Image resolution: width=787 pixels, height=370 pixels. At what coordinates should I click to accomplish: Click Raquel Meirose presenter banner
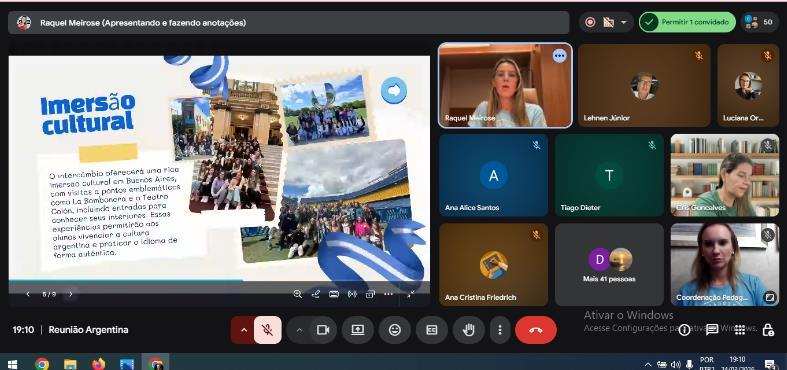pos(289,23)
